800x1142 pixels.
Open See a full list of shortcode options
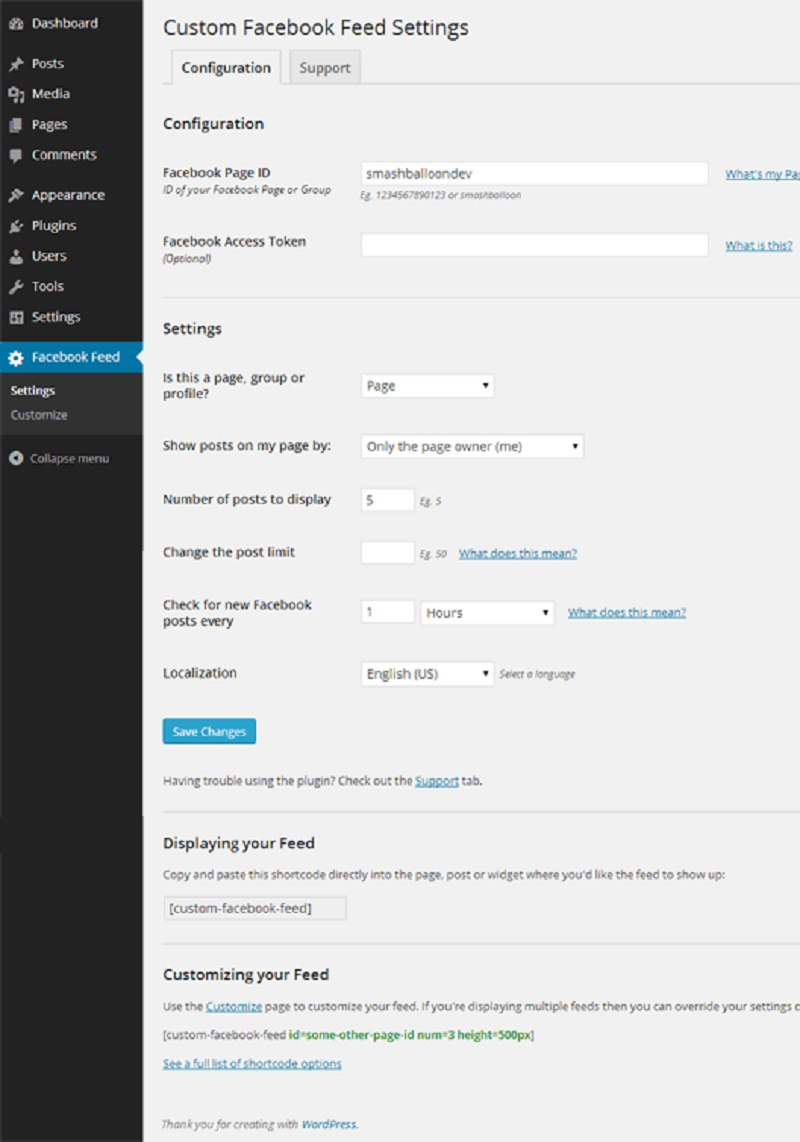(x=252, y=1063)
